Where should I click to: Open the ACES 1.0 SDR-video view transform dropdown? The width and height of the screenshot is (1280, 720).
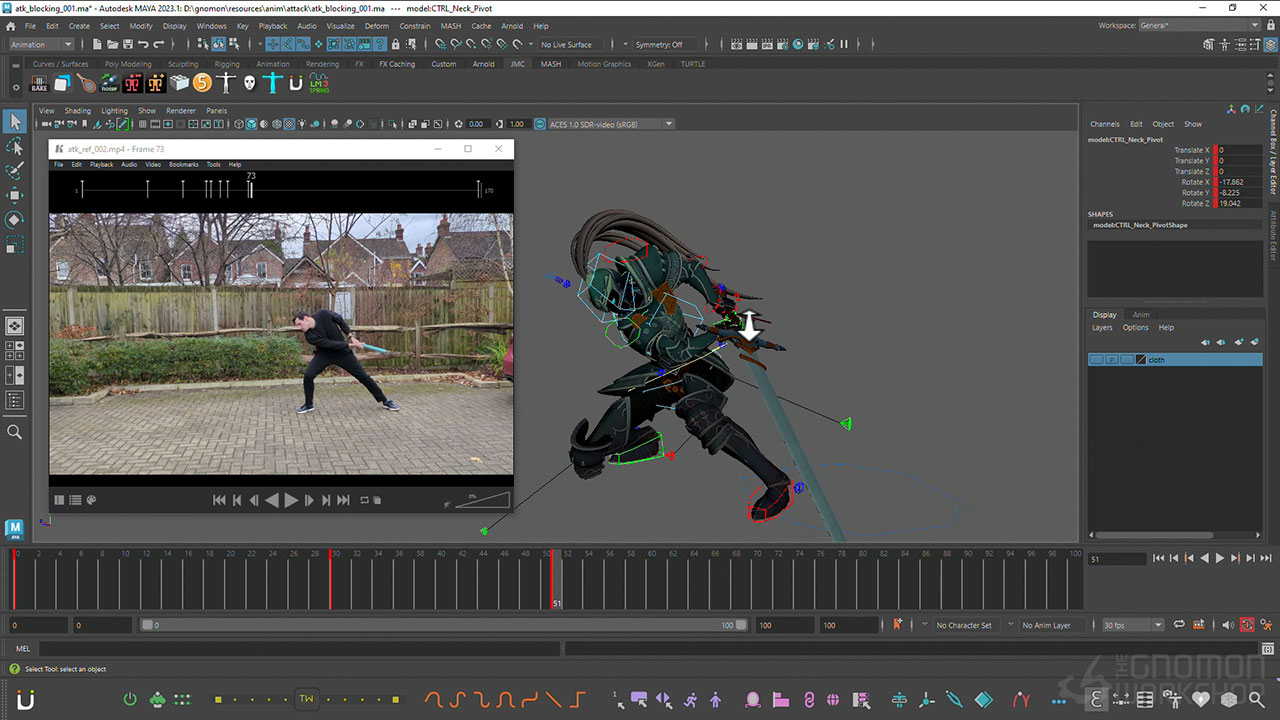point(669,124)
